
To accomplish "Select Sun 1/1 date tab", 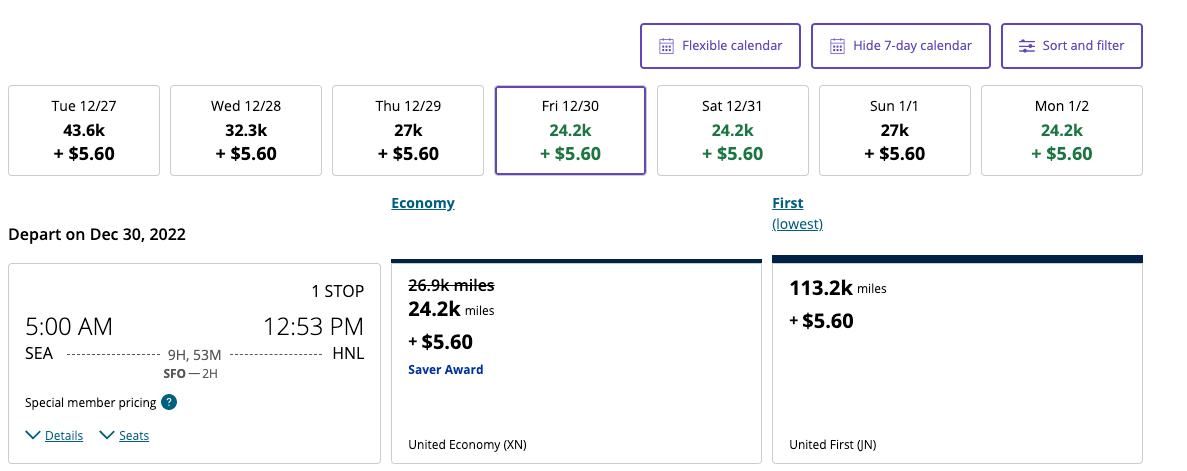I will point(894,130).
